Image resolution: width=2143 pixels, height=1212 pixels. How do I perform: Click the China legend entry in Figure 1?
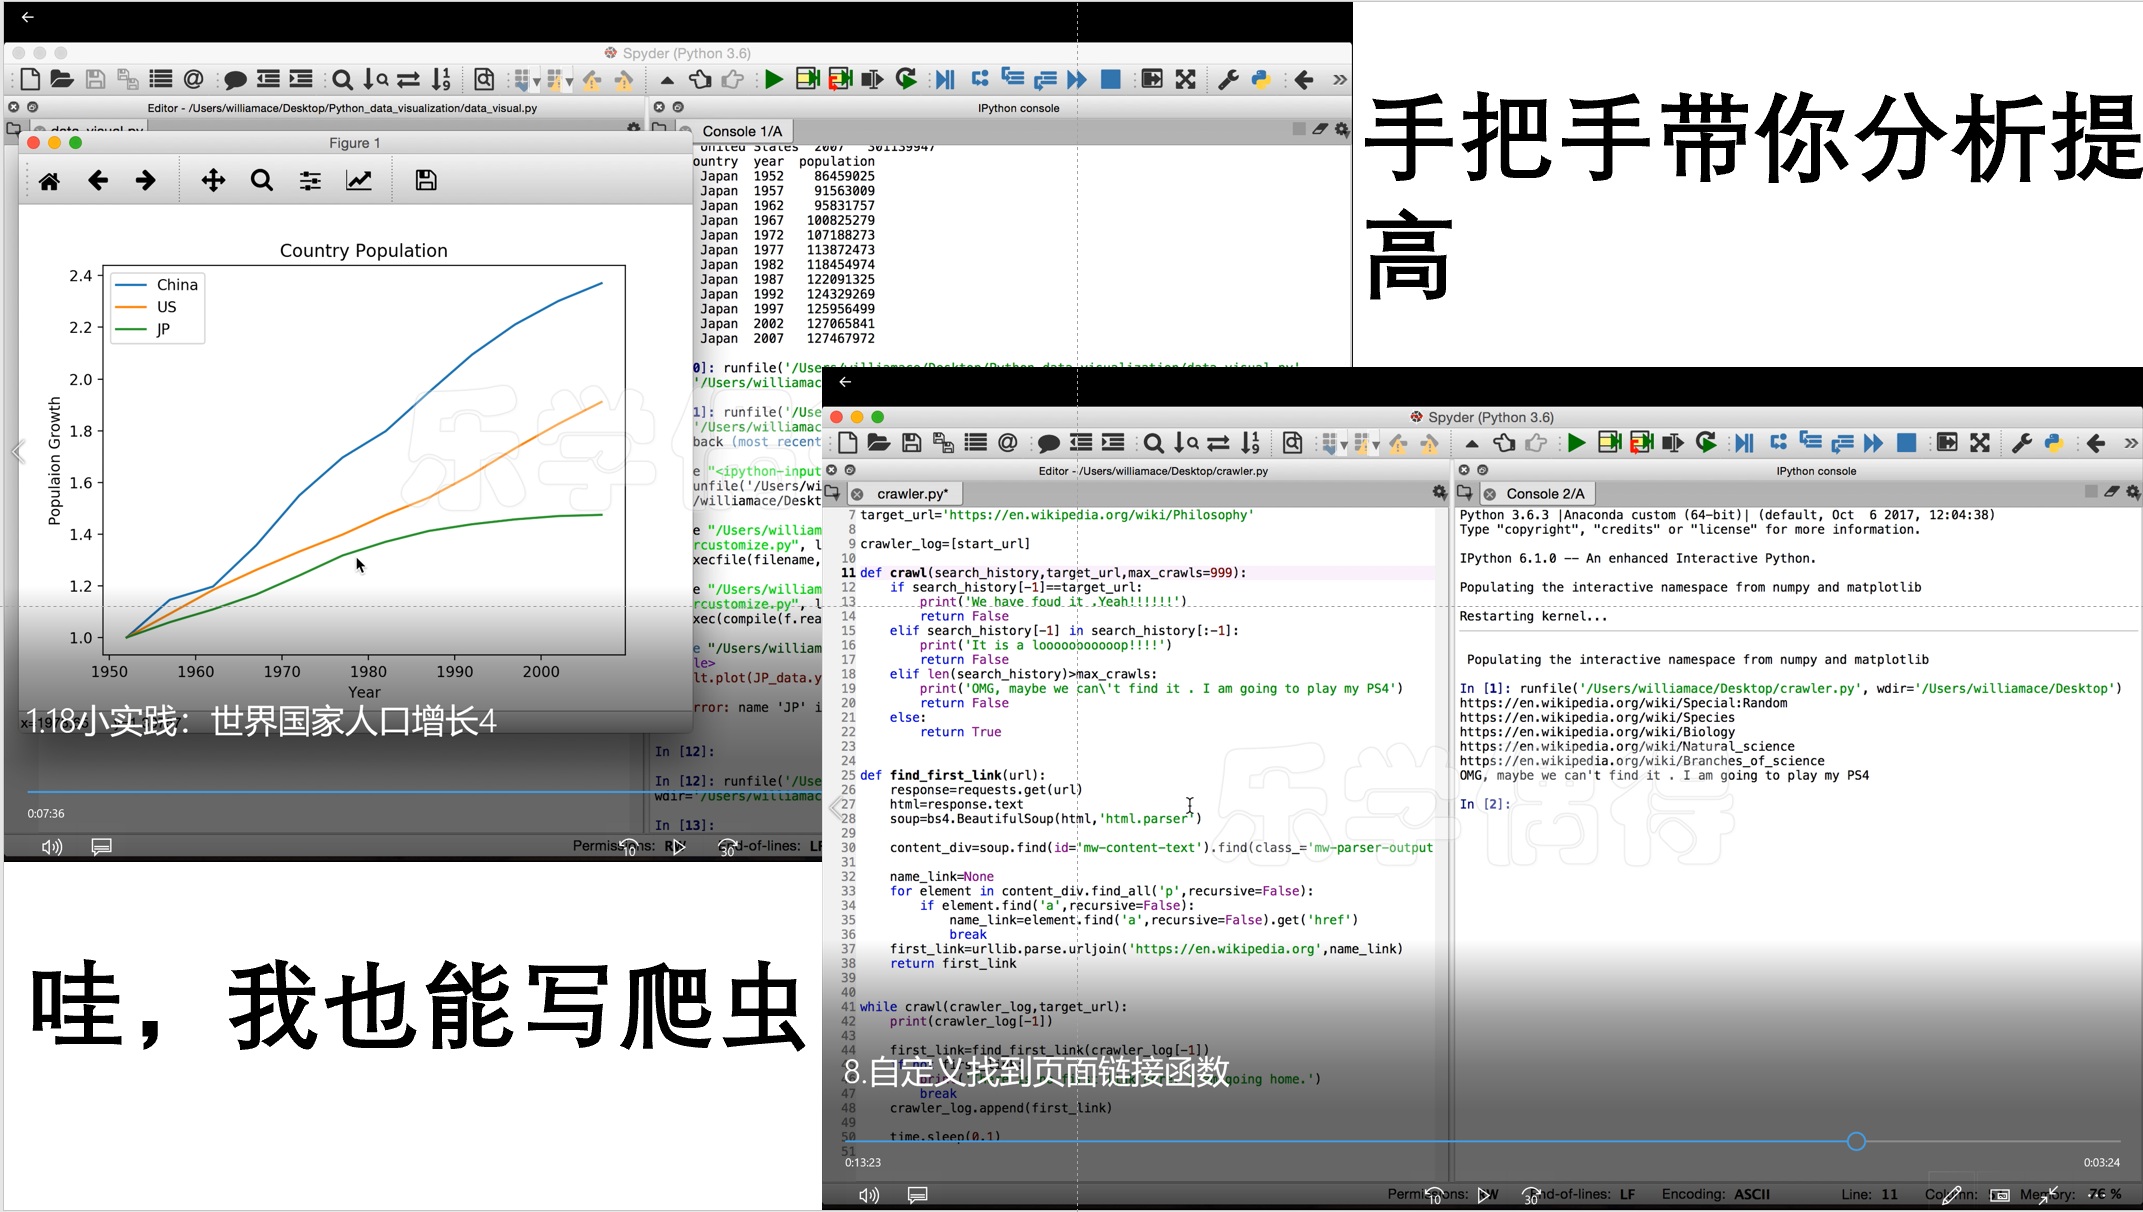pyautogui.click(x=158, y=285)
